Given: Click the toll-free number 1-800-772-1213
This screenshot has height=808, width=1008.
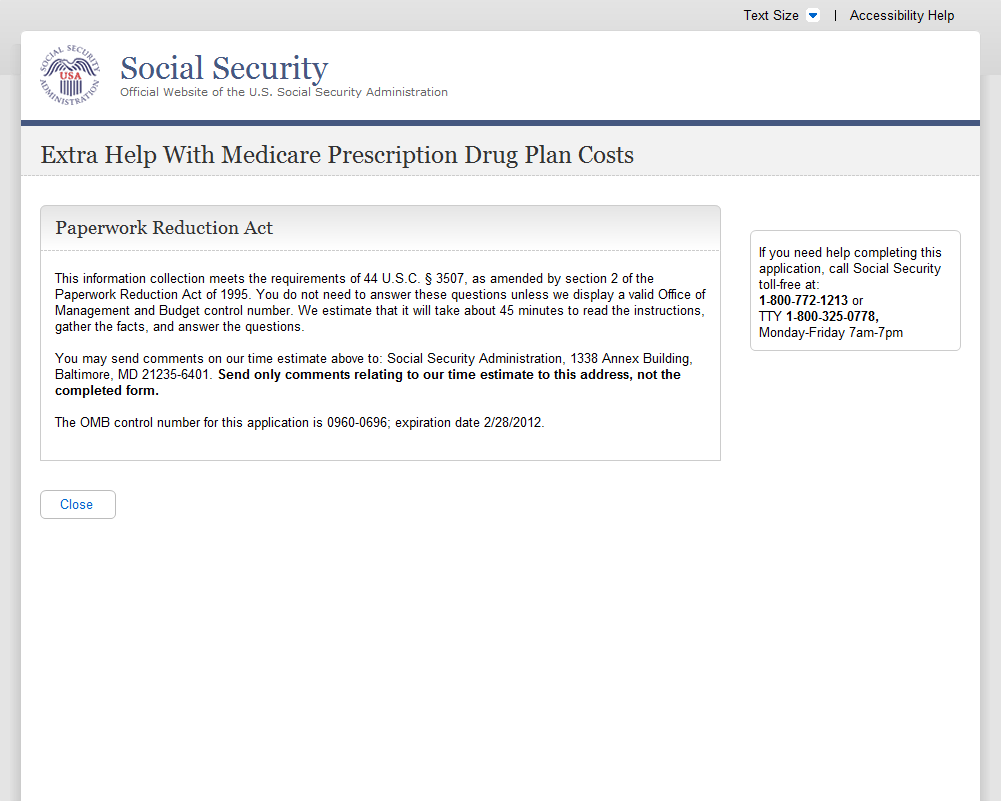Looking at the screenshot, I should click(803, 301).
